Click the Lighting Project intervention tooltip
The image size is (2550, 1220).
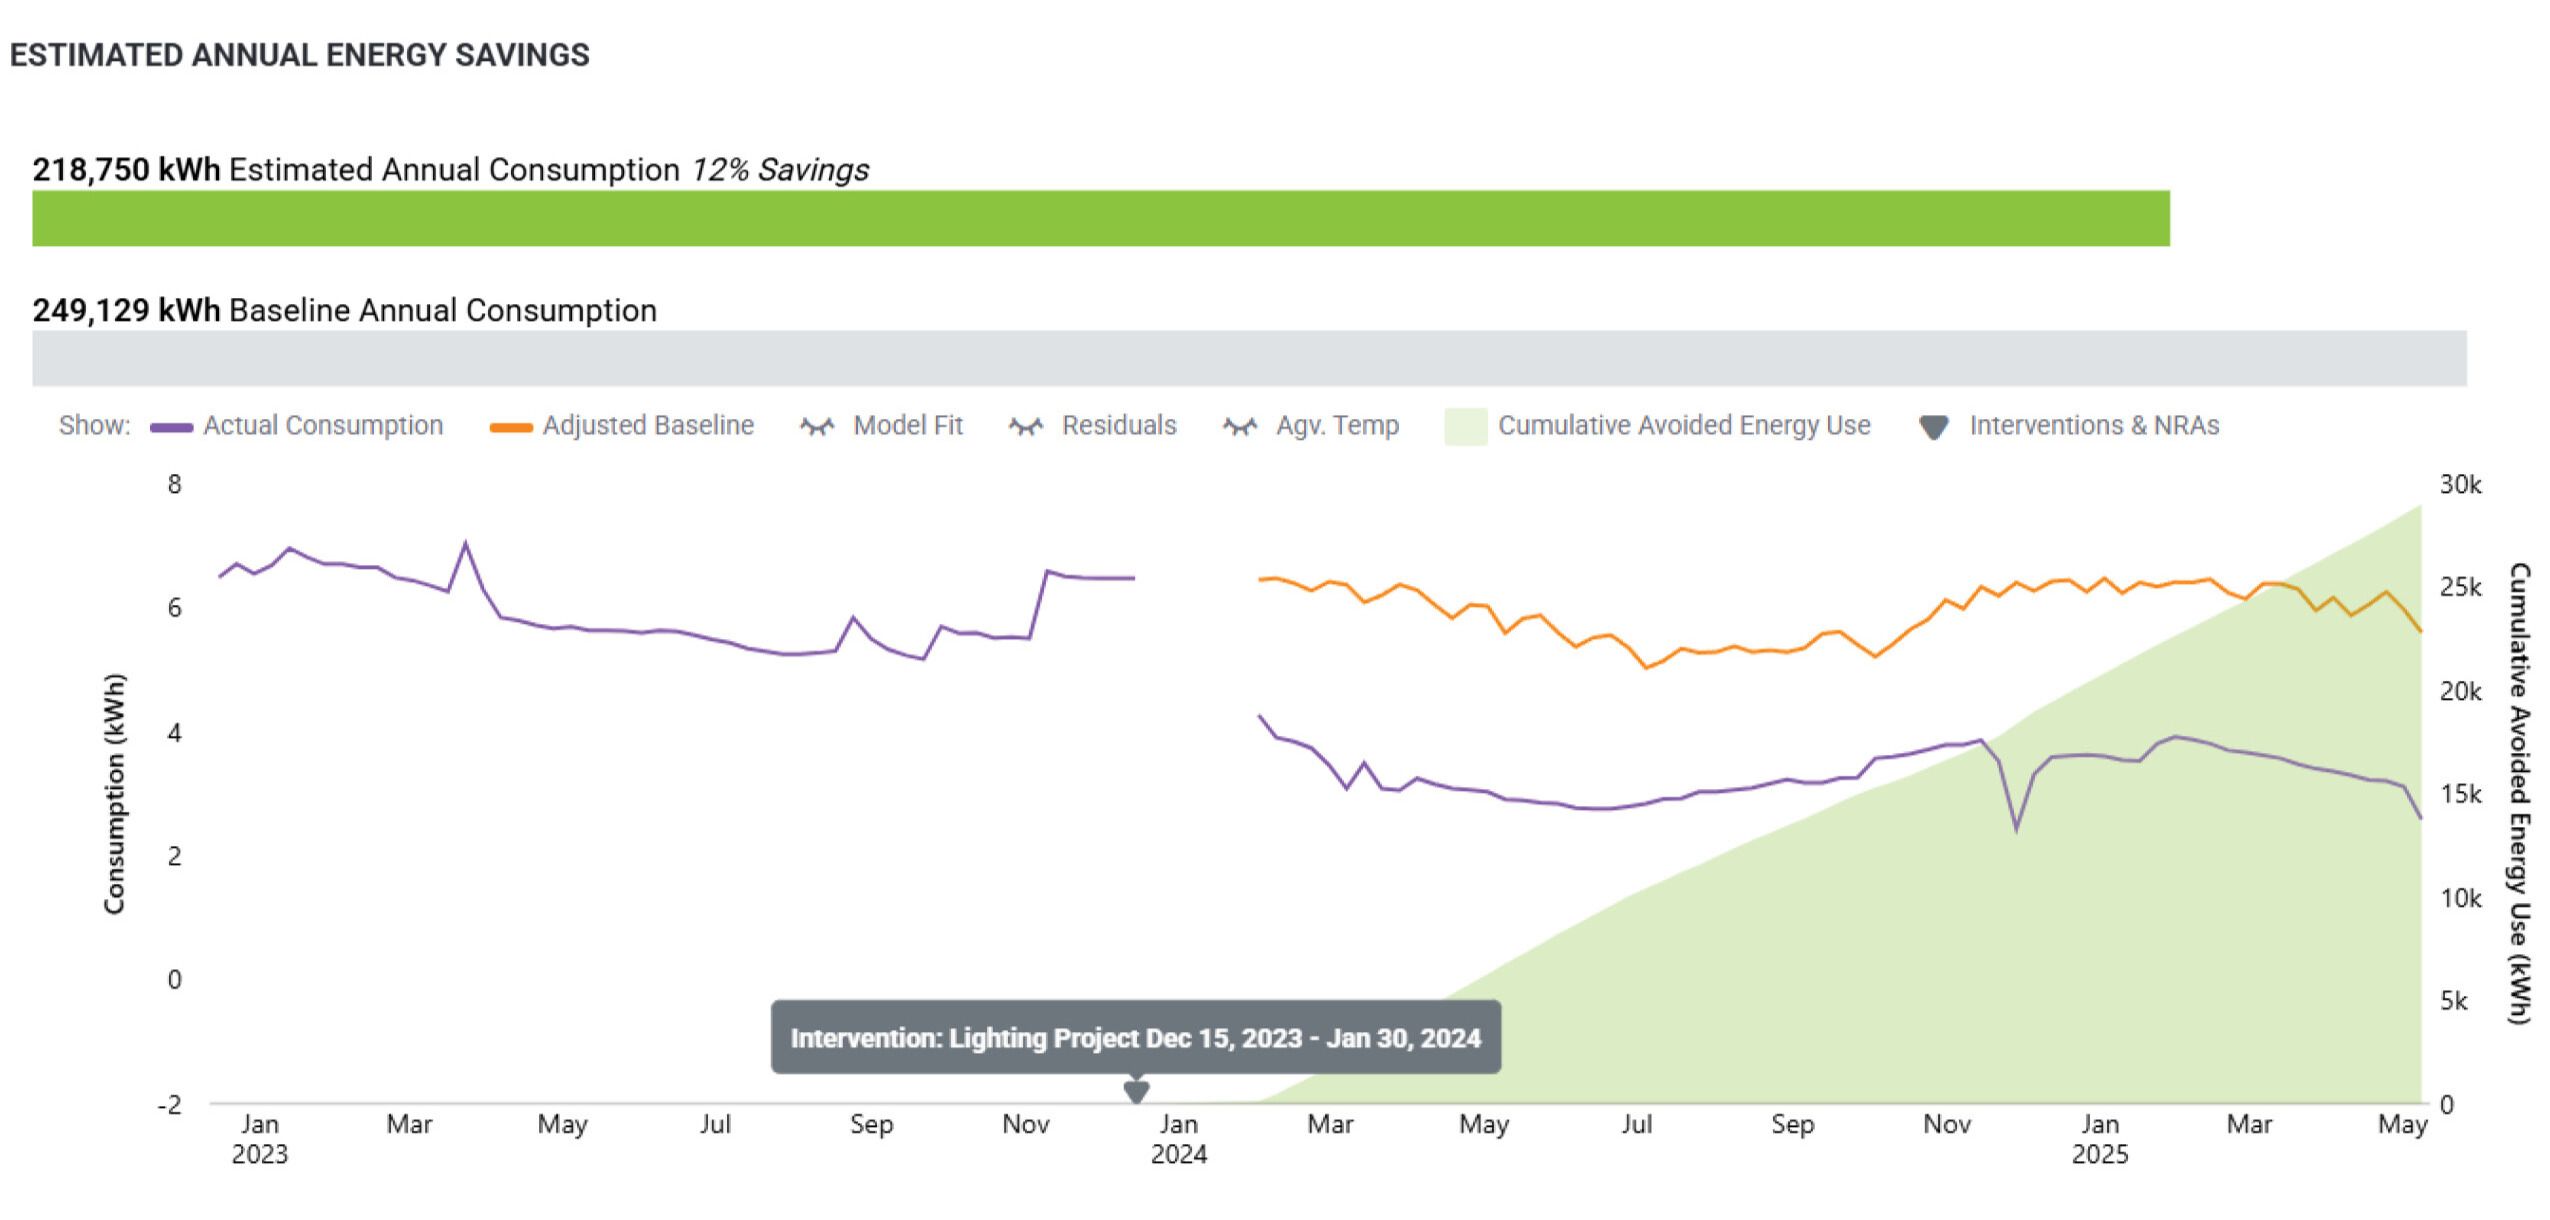click(1135, 1037)
